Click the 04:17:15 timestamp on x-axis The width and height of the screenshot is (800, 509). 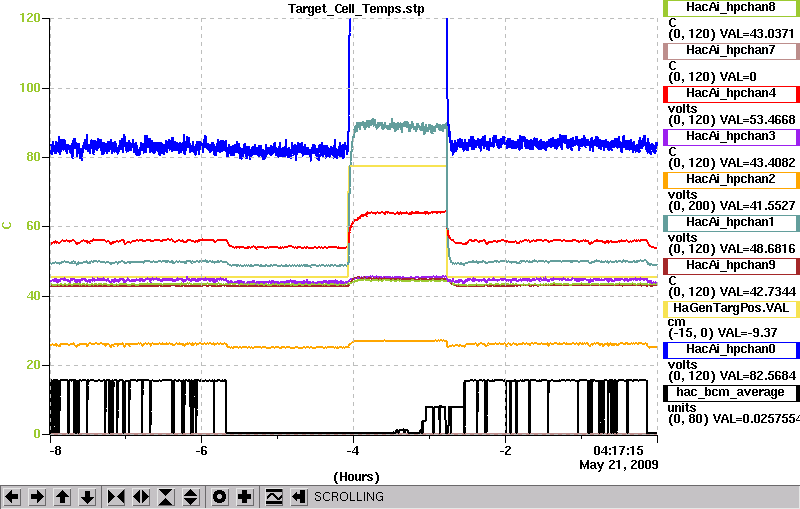click(x=618, y=451)
